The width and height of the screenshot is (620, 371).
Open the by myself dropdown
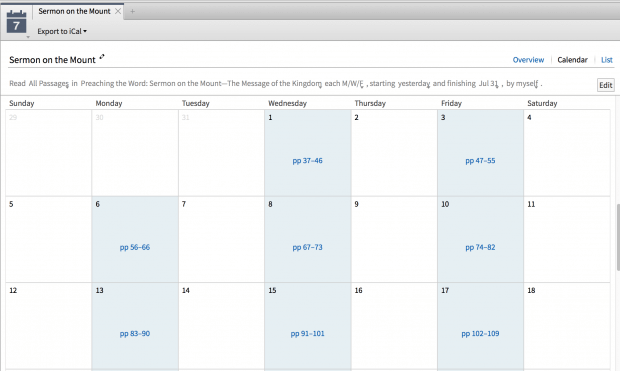[522, 83]
